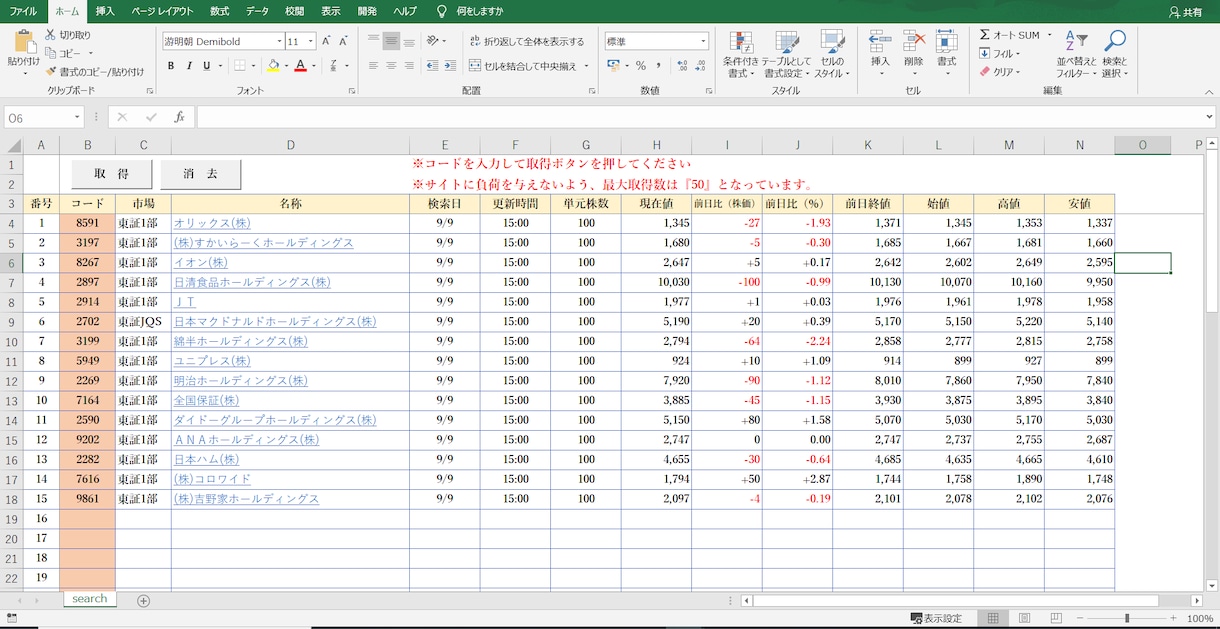Viewport: 1220px width, 629px height.
Task: Open the Name Box dropdown arrow
Action: (x=77, y=117)
